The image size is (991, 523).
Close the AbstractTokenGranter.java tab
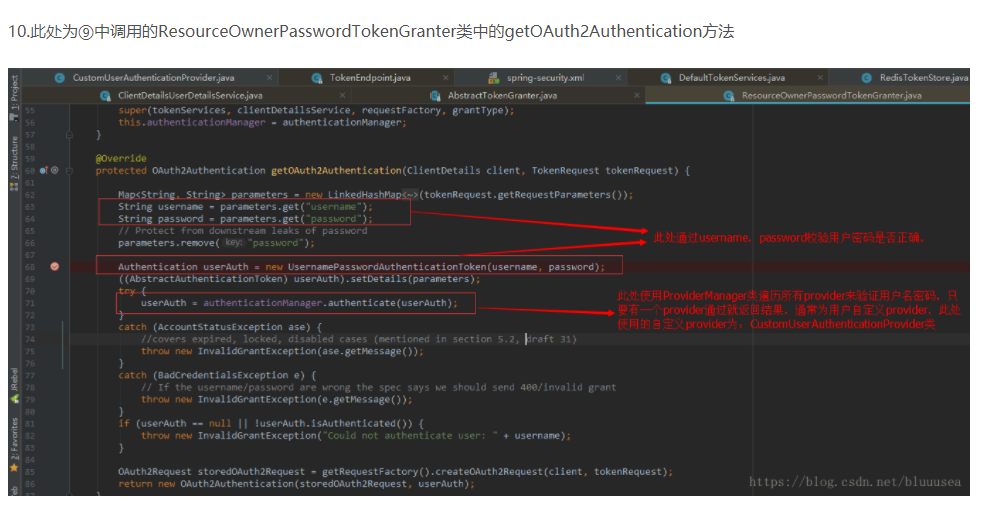click(637, 95)
